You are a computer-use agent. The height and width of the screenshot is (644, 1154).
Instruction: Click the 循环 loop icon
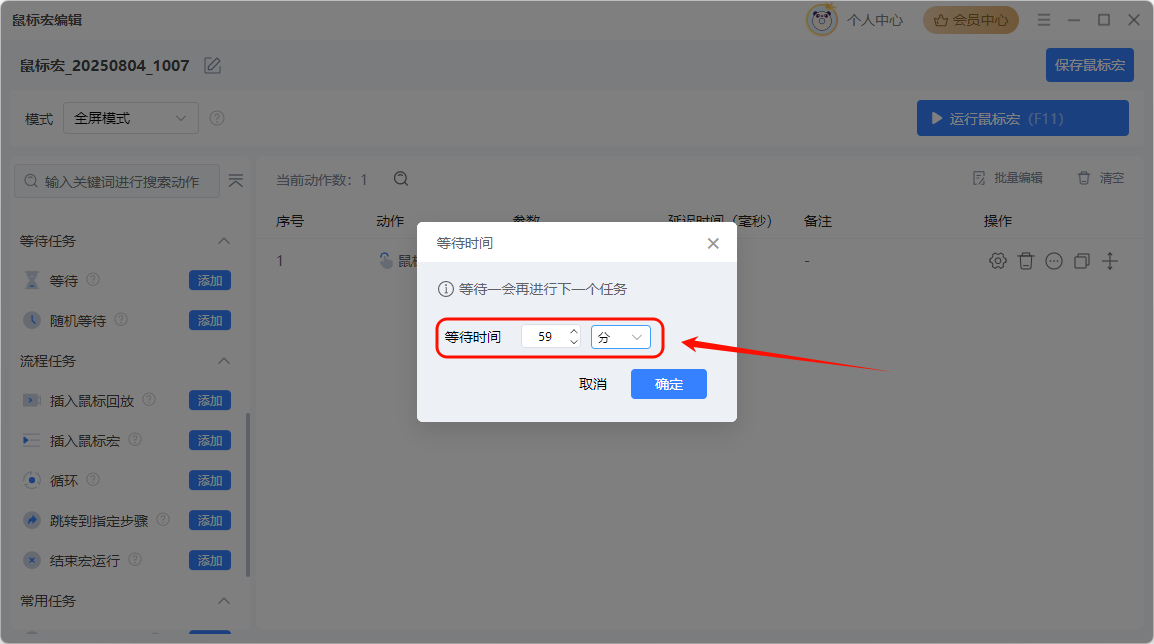[x=32, y=481]
